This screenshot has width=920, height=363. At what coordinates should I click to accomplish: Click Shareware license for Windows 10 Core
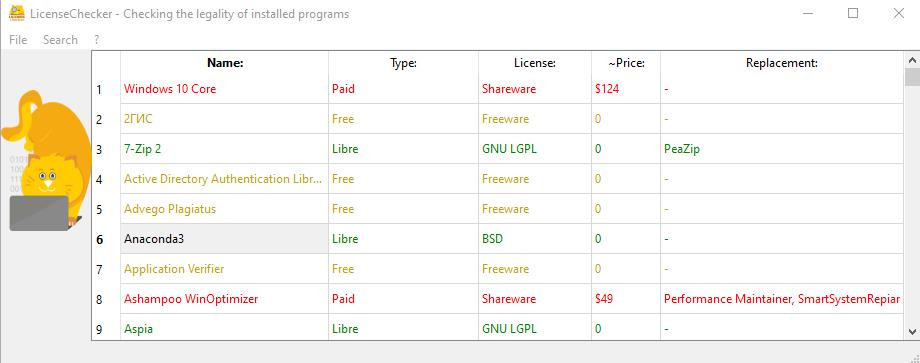click(x=535, y=89)
